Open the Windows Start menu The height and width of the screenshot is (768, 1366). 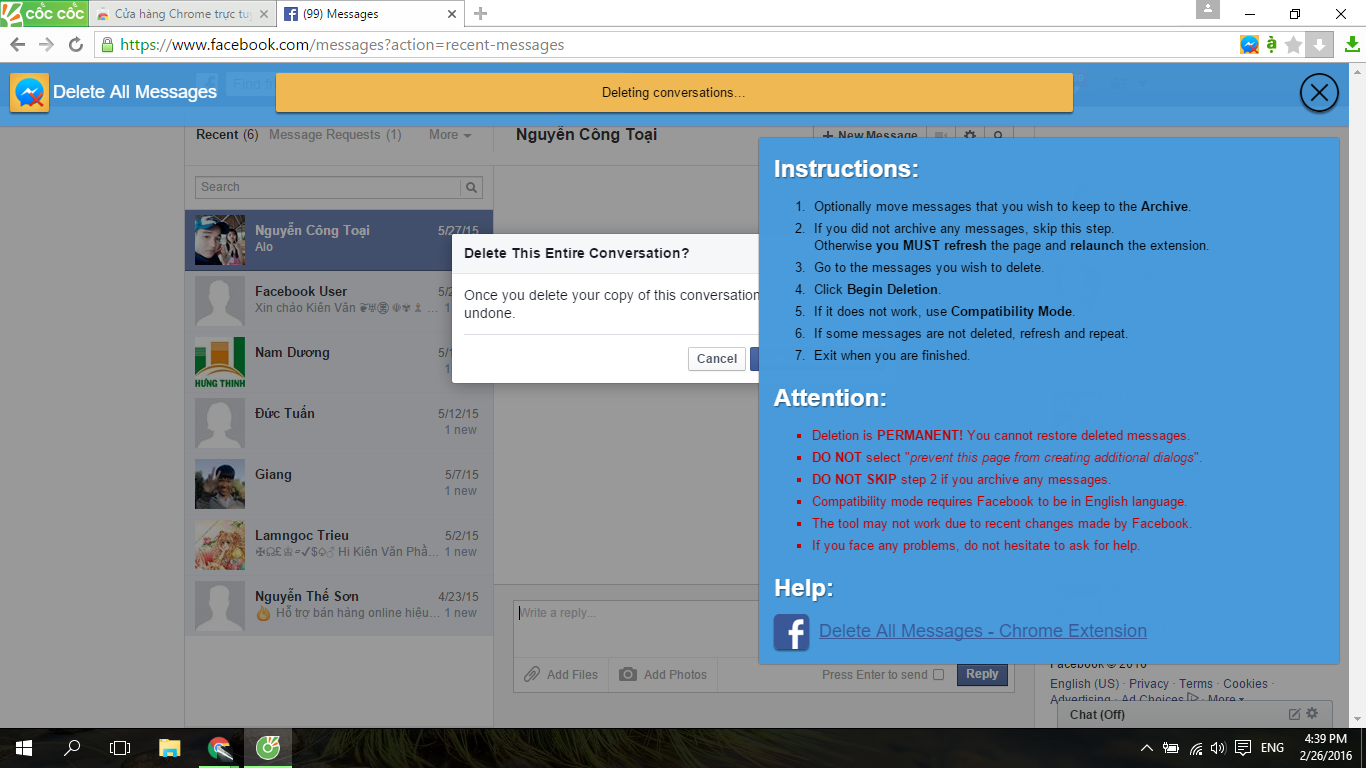click(23, 748)
